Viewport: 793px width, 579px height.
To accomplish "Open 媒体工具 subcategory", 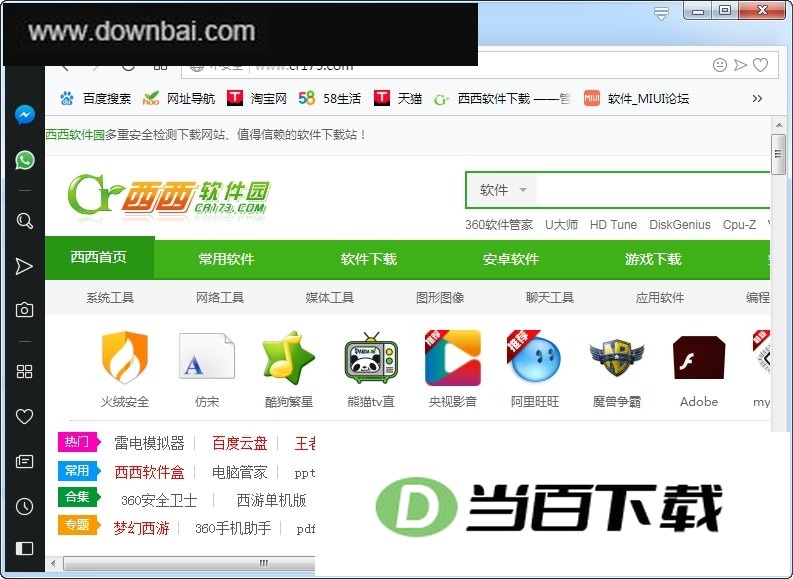I will tap(330, 297).
